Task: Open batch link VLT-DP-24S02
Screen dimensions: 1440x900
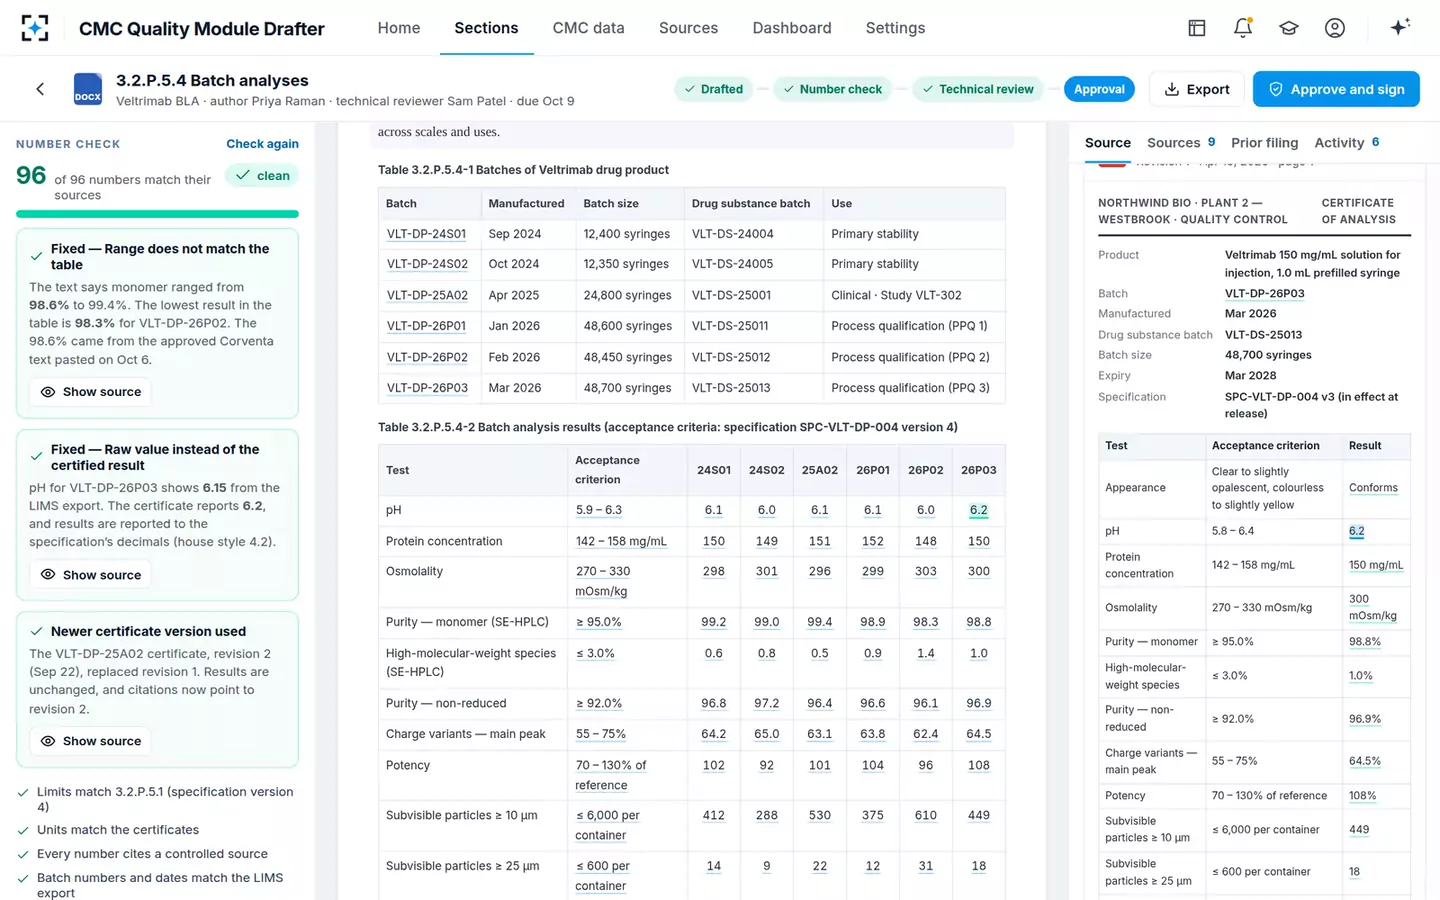Action: [x=427, y=264]
